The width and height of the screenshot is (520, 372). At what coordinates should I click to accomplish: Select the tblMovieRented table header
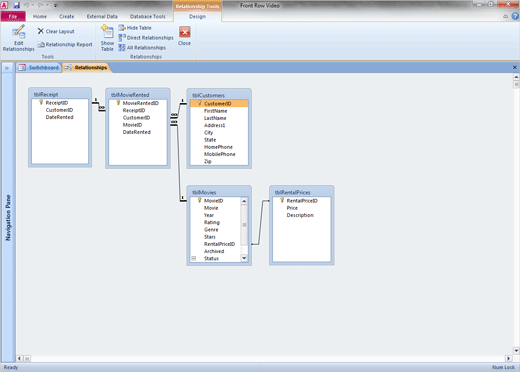click(x=138, y=95)
